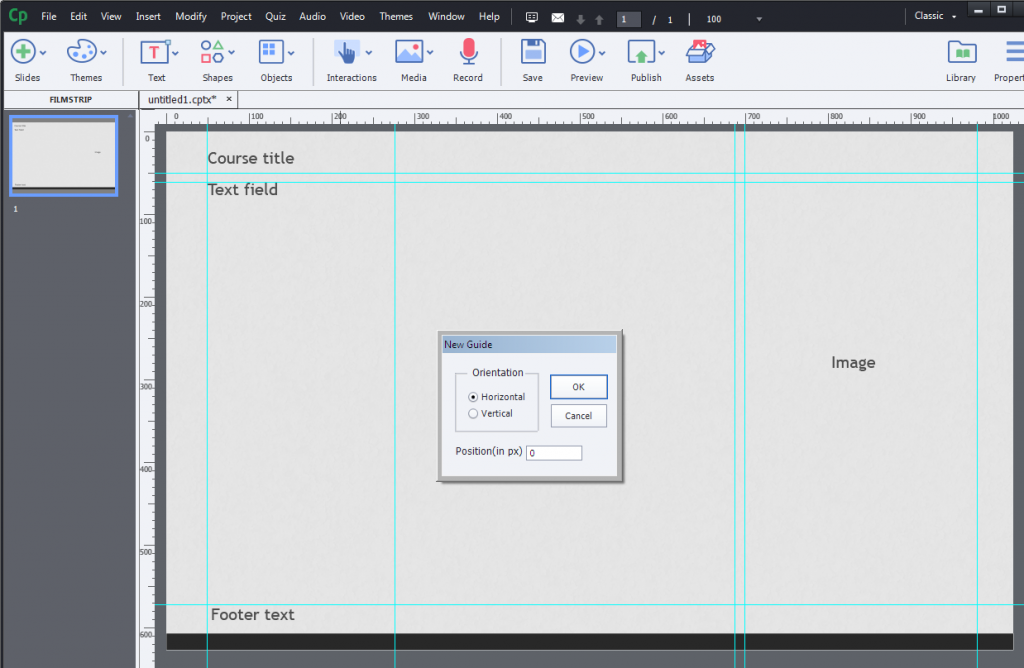Expand the Classic workspace dropdown

[x=935, y=16]
